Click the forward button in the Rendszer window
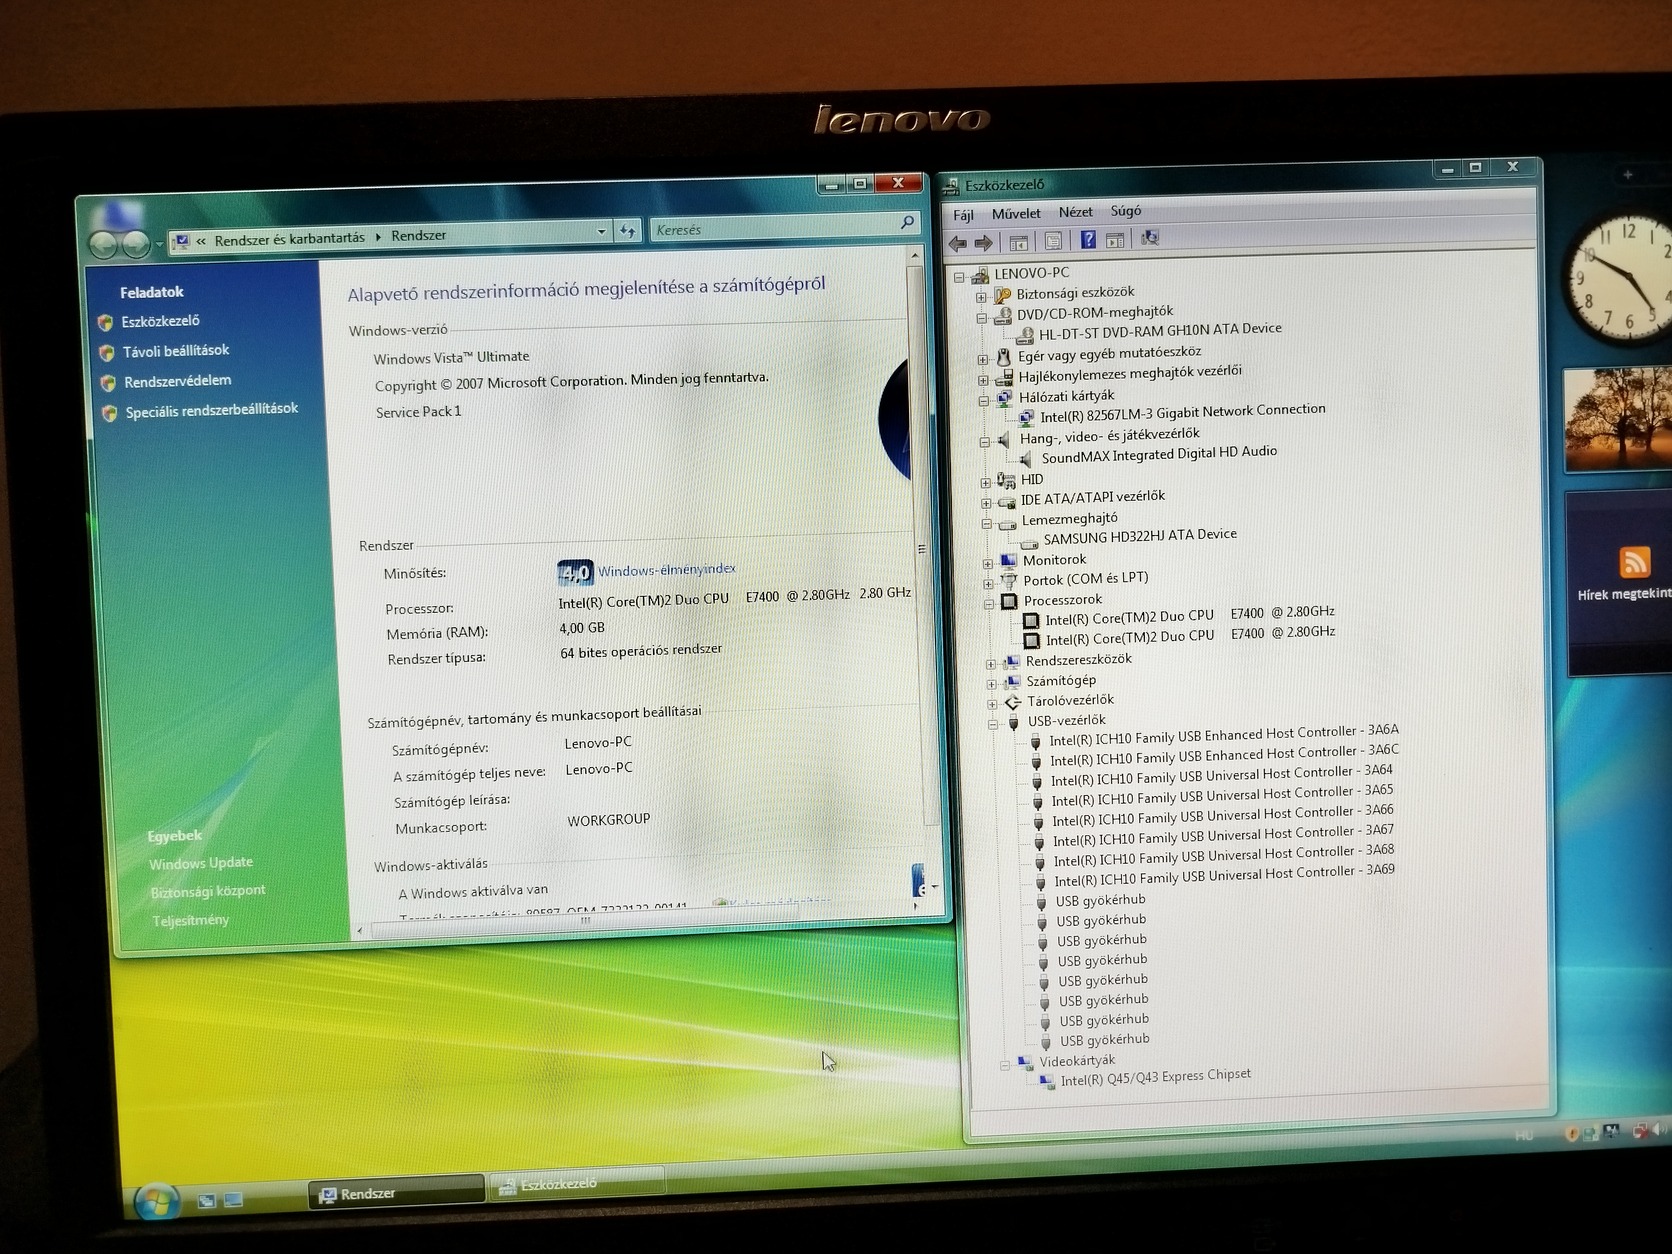Viewport: 1672px width, 1254px height. 135,243
